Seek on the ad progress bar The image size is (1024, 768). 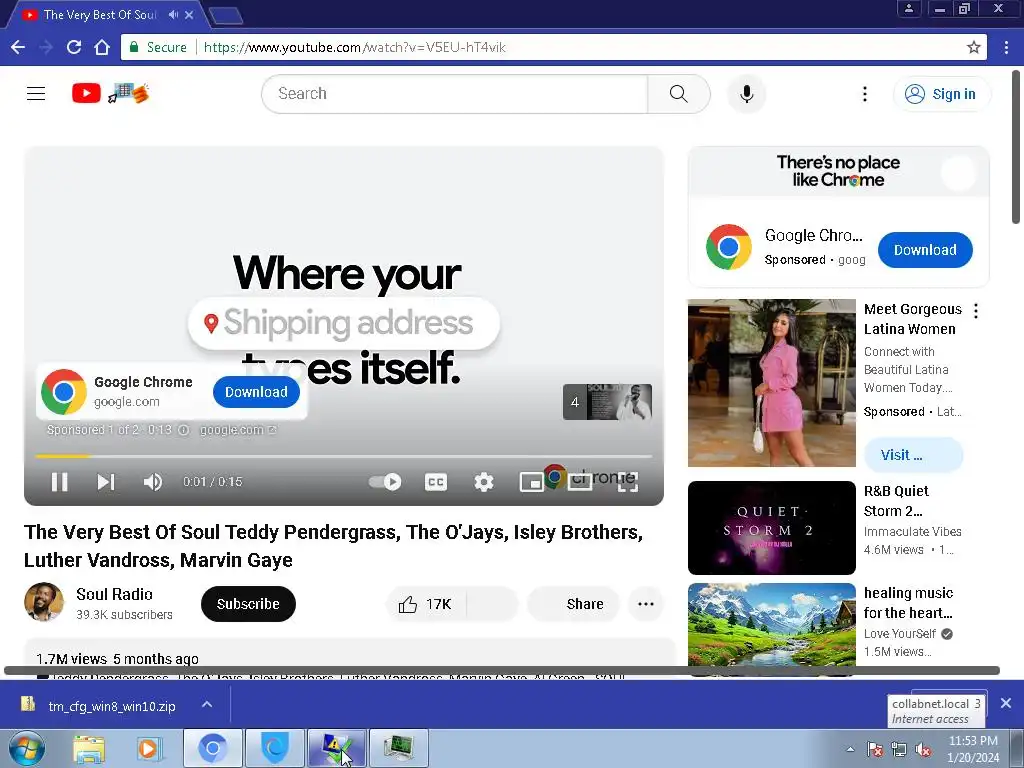pos(344,456)
